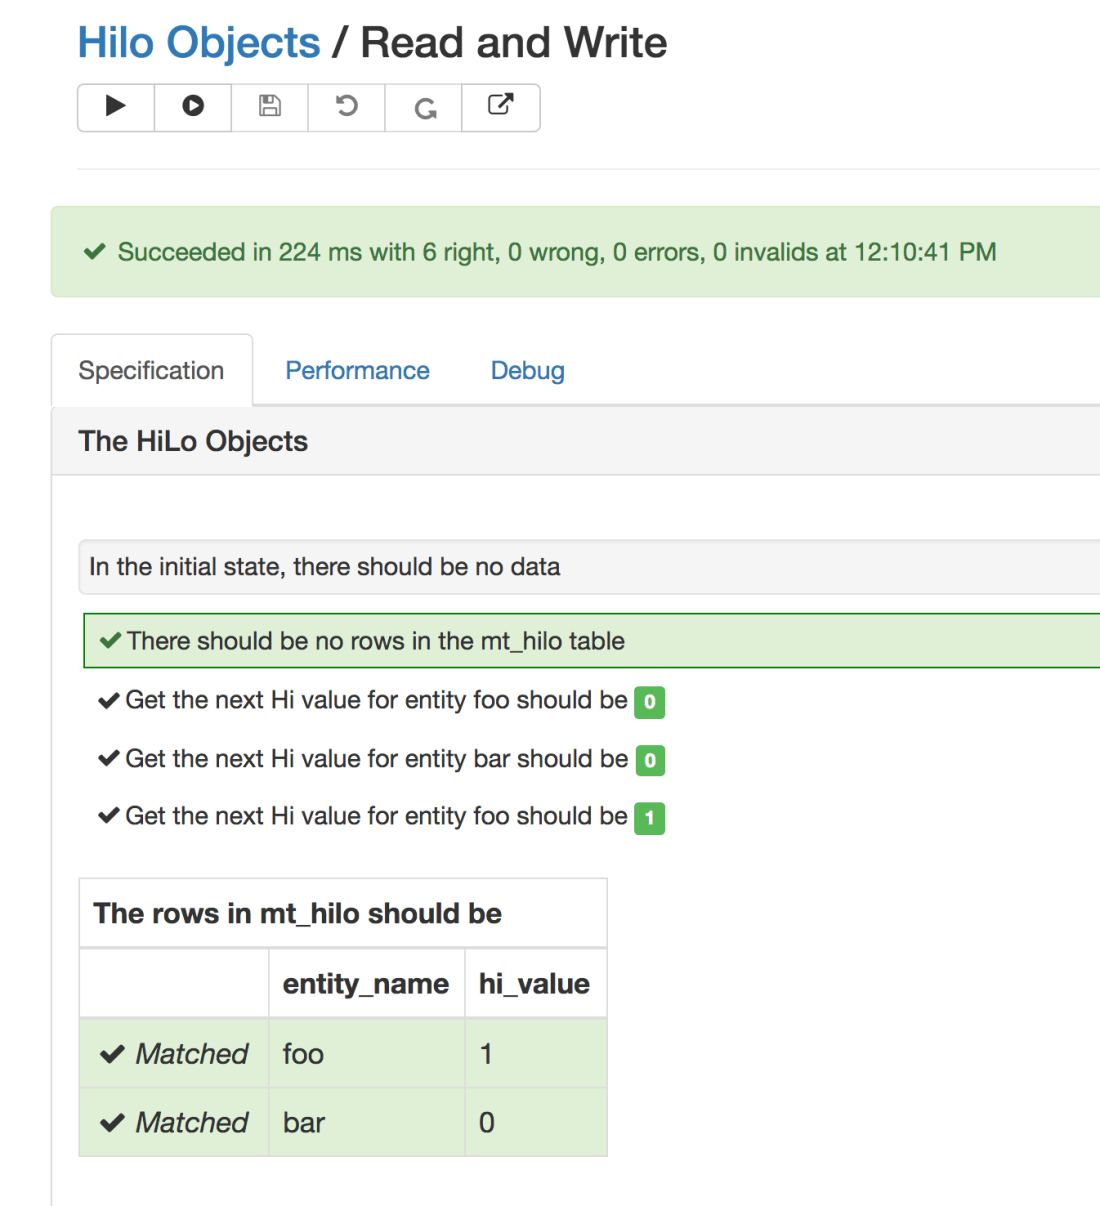Click the checkmark beside the foo Matched row
1100x1206 pixels.
pos(112,1054)
